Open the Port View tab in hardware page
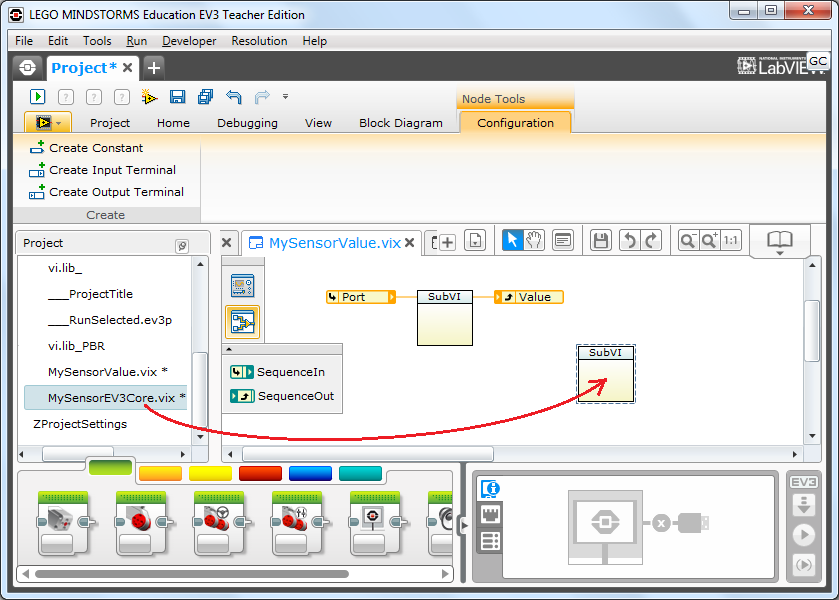This screenshot has height=600, width=839. [490, 515]
